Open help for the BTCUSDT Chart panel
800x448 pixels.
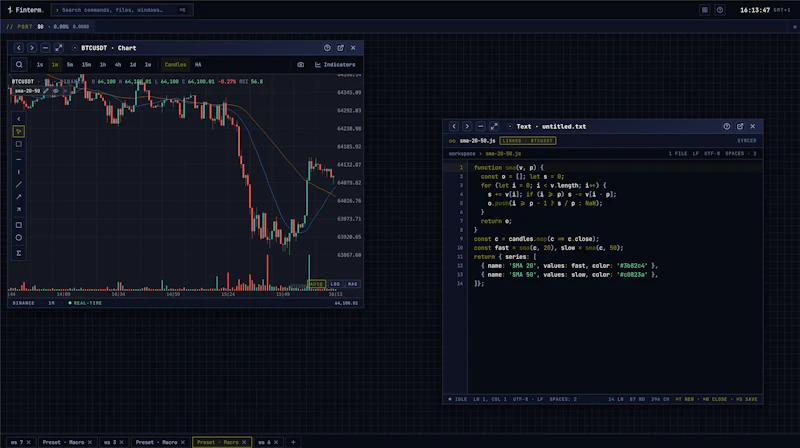pyautogui.click(x=327, y=48)
